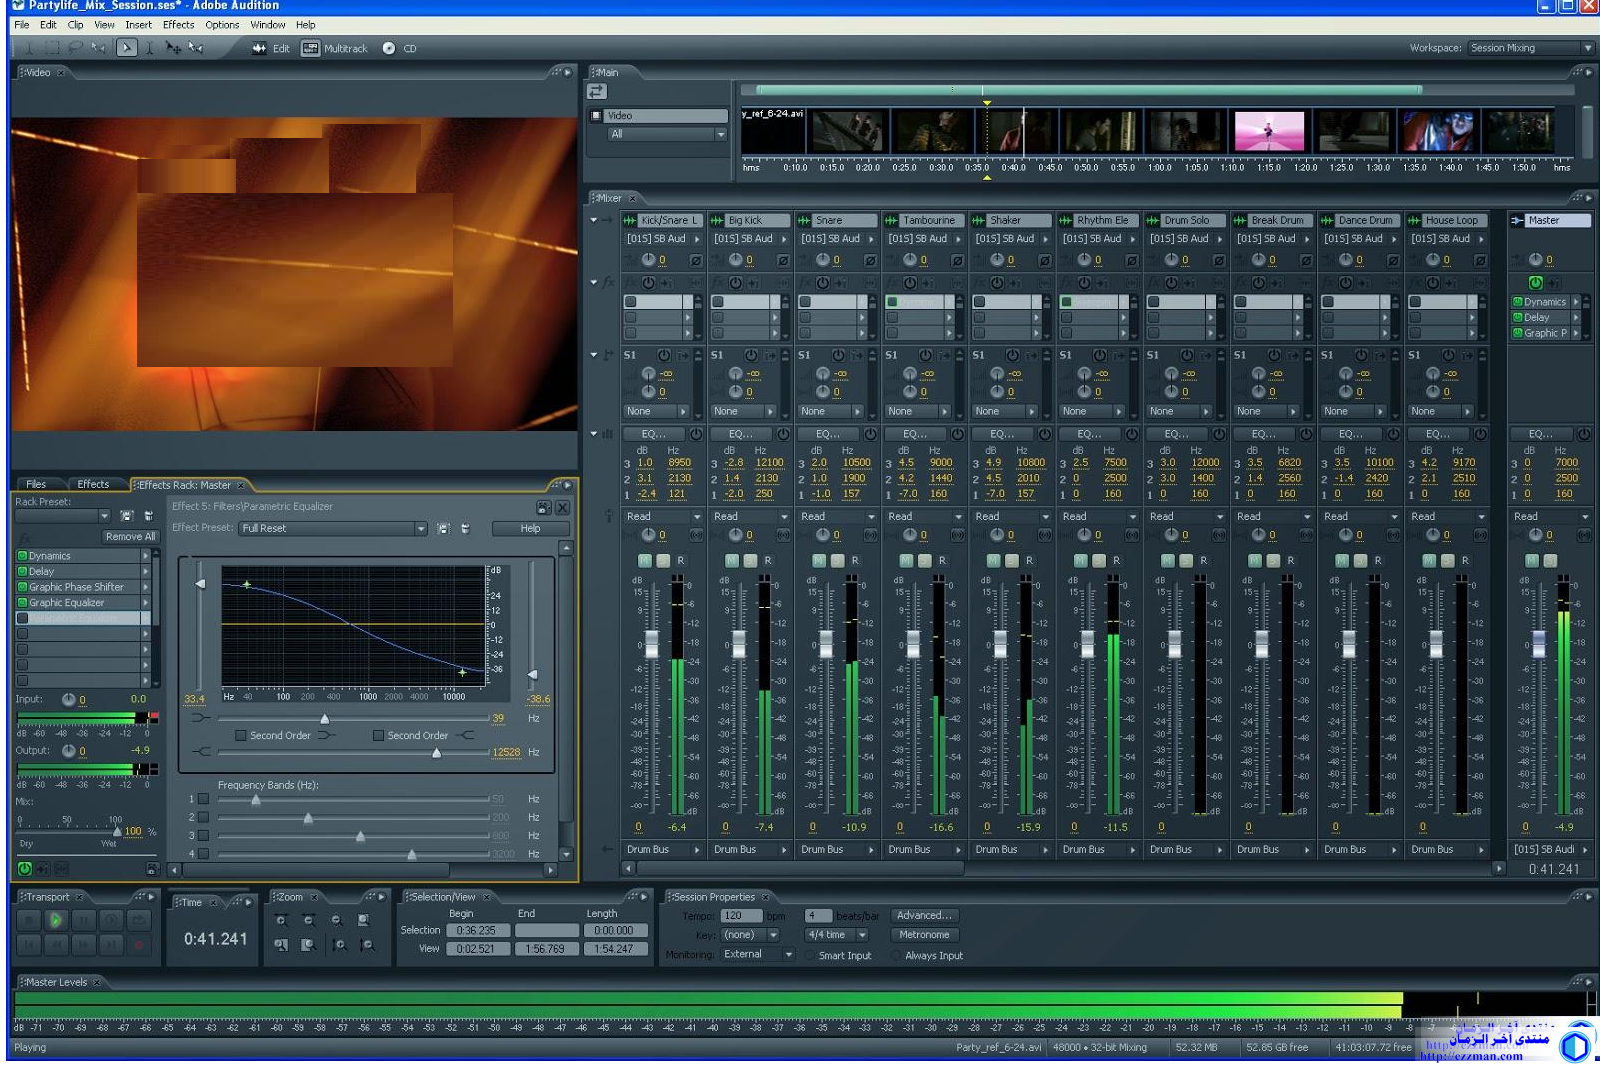Viewport: 1600px width, 1072px height.
Task: Click the loop toggle icon in Main panel
Action: 597,92
